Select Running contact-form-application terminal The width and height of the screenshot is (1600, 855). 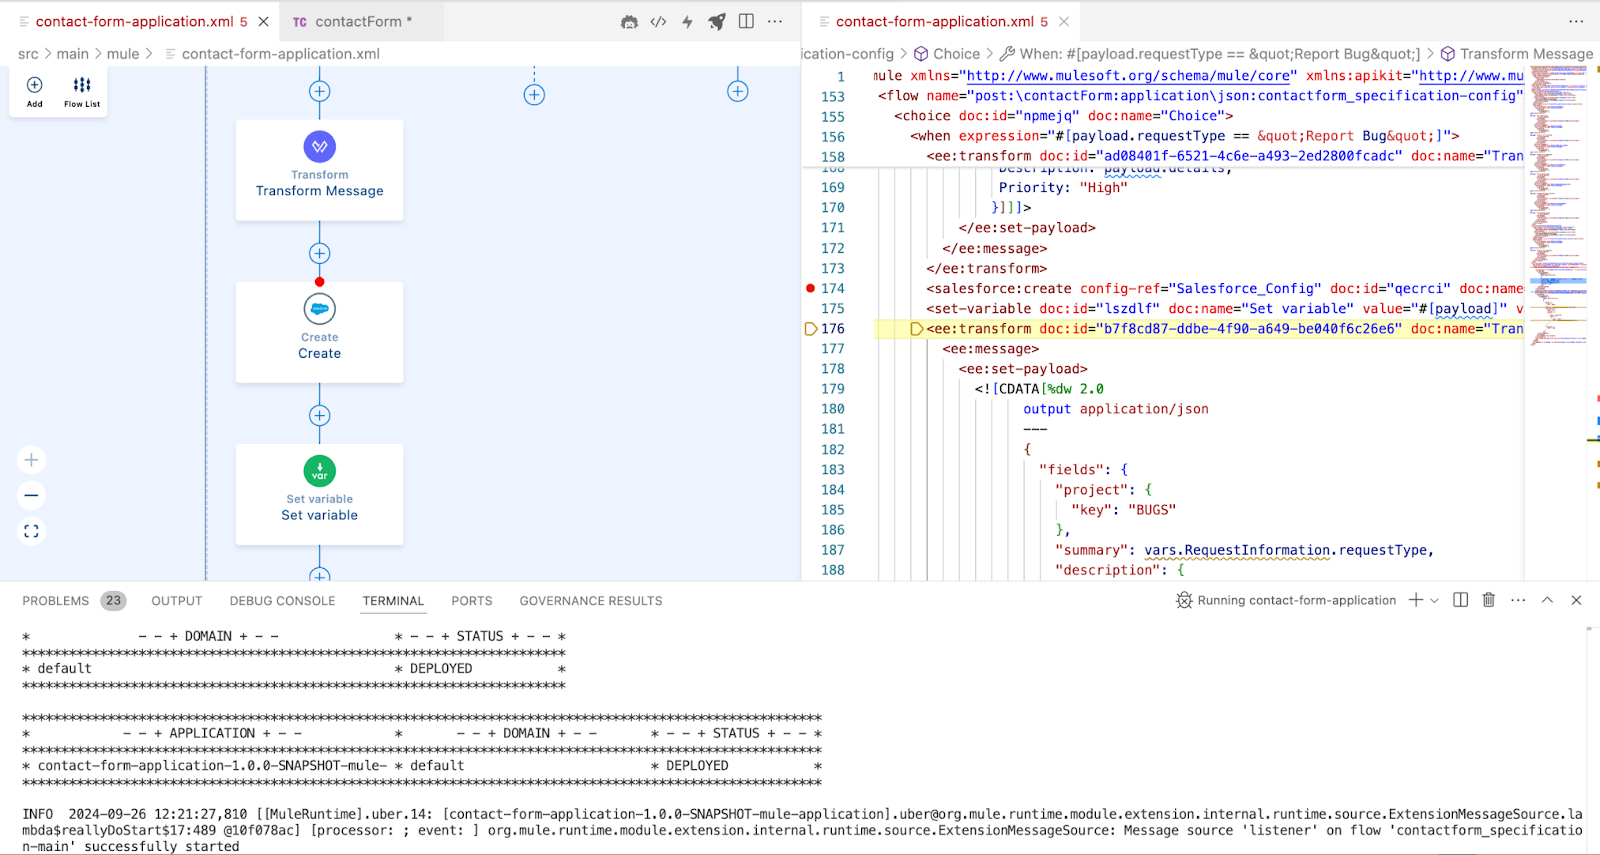1286,600
